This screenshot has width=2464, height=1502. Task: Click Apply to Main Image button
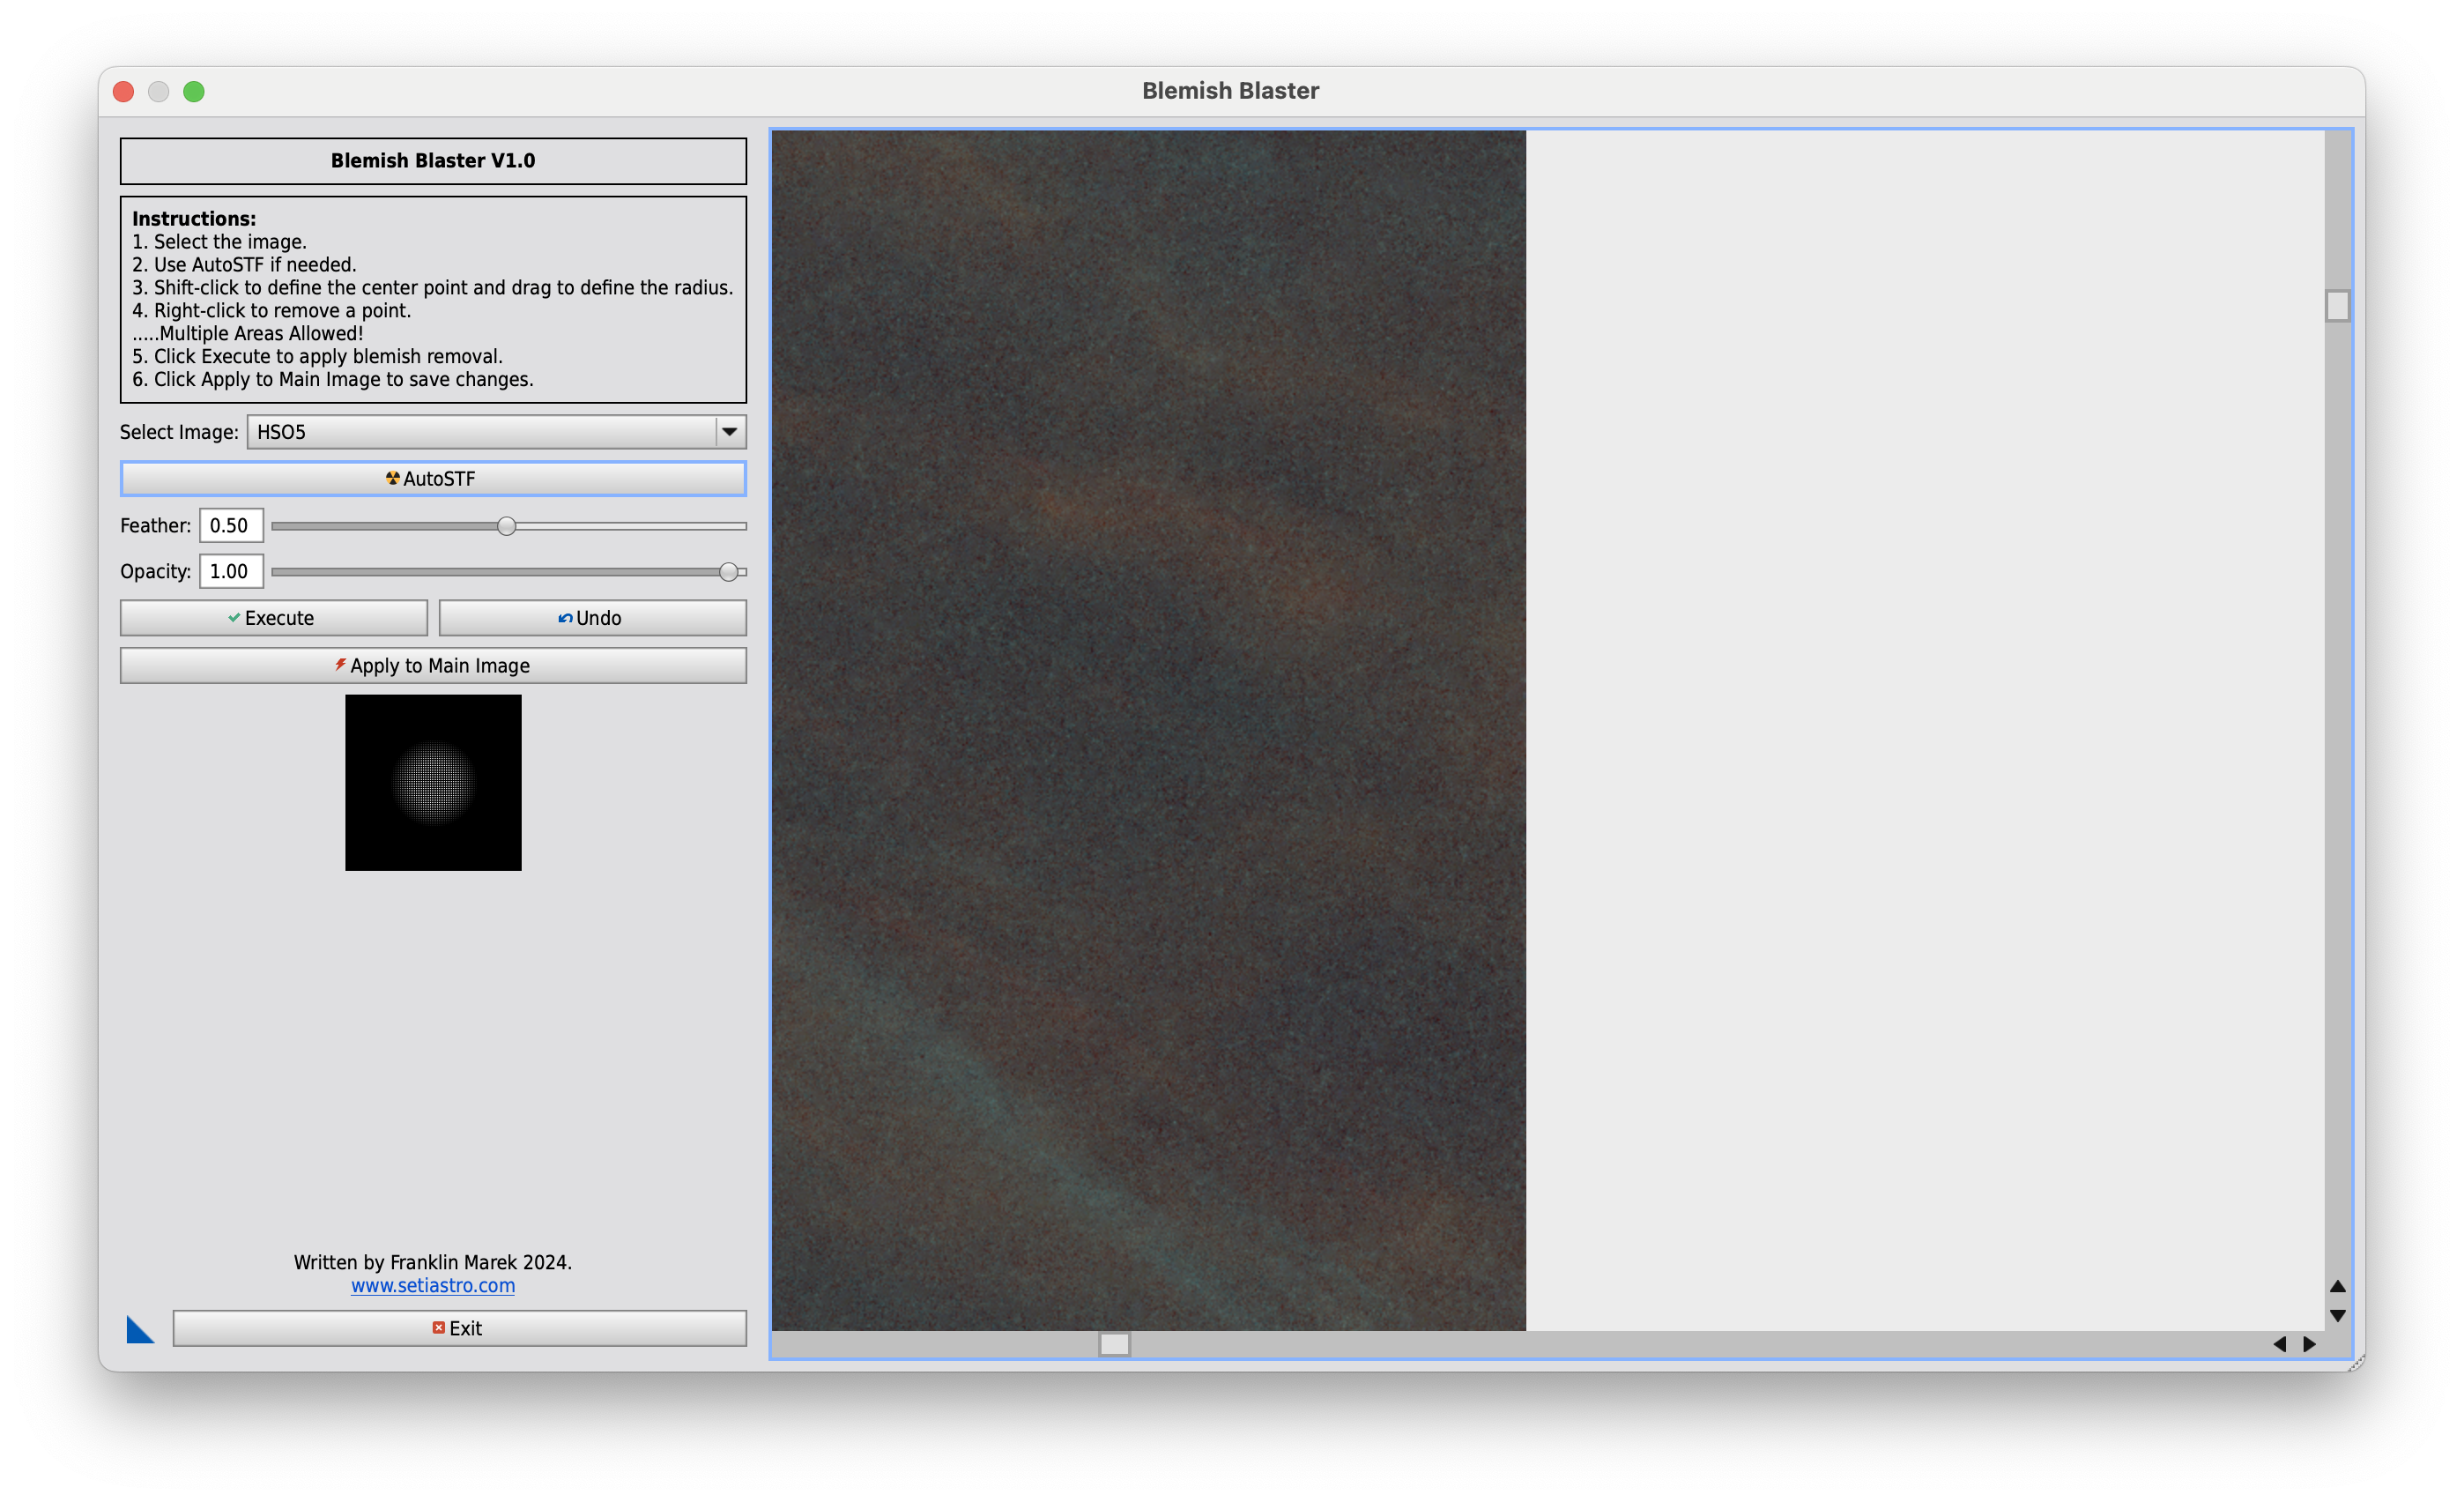point(433,665)
